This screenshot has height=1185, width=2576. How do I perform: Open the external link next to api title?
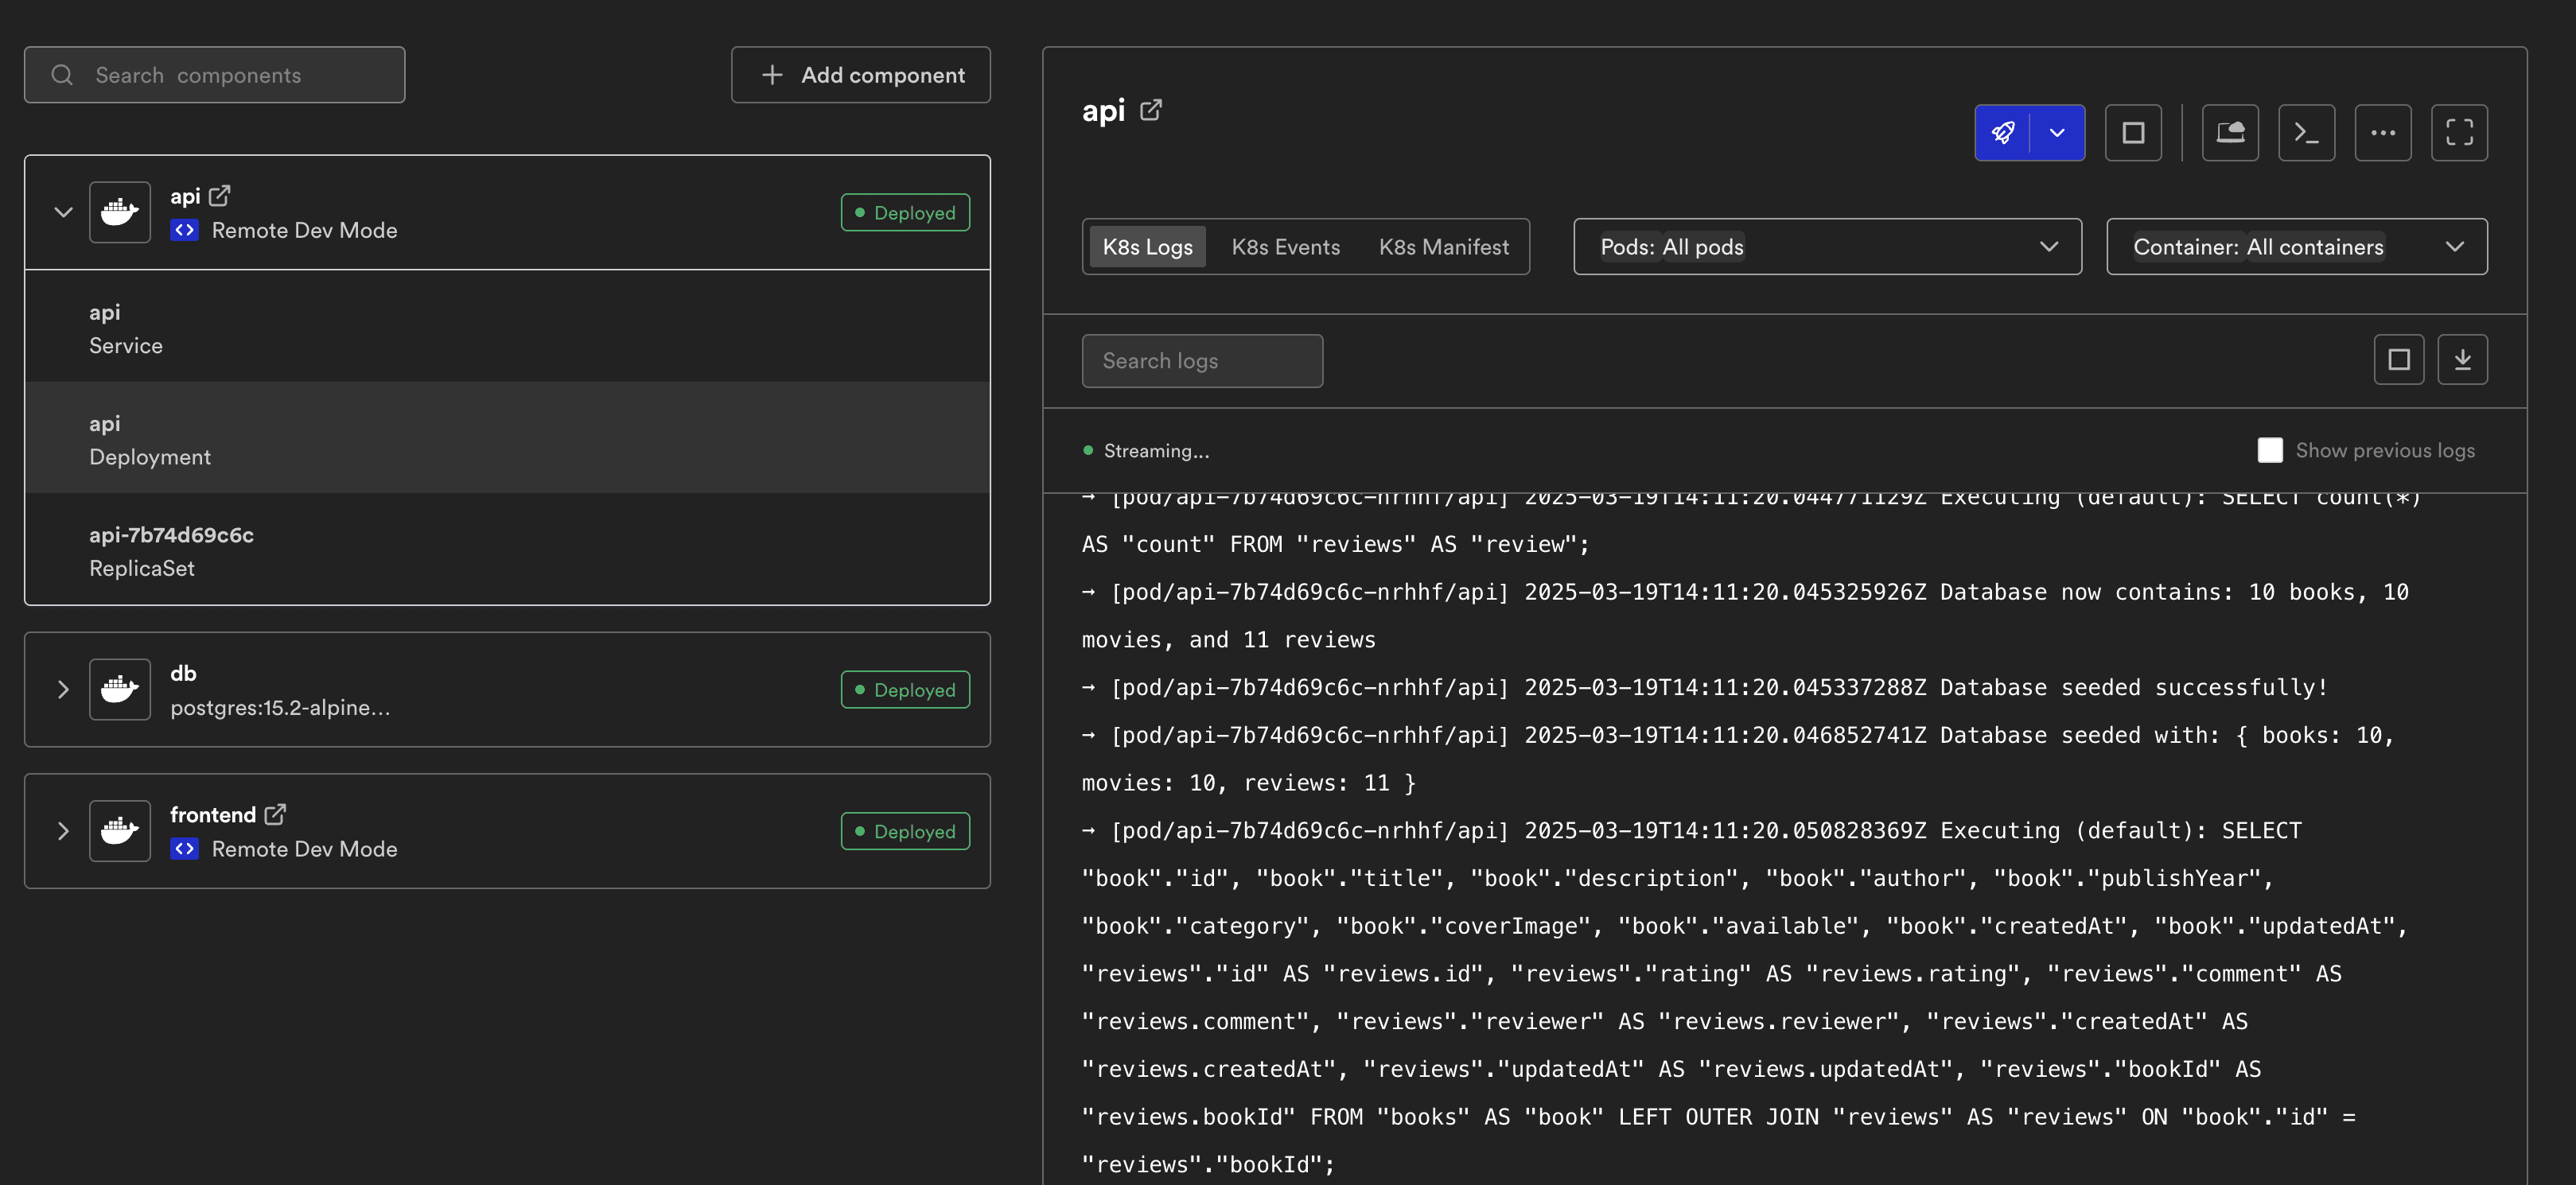pos(1151,110)
